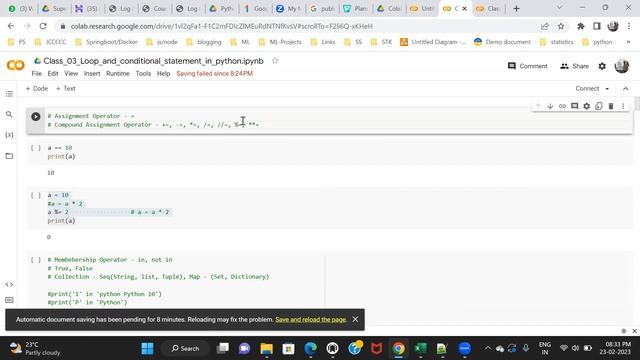The image size is (640, 360).
Task: Expand the Connect runtime dropdown arrow
Action: 607,89
